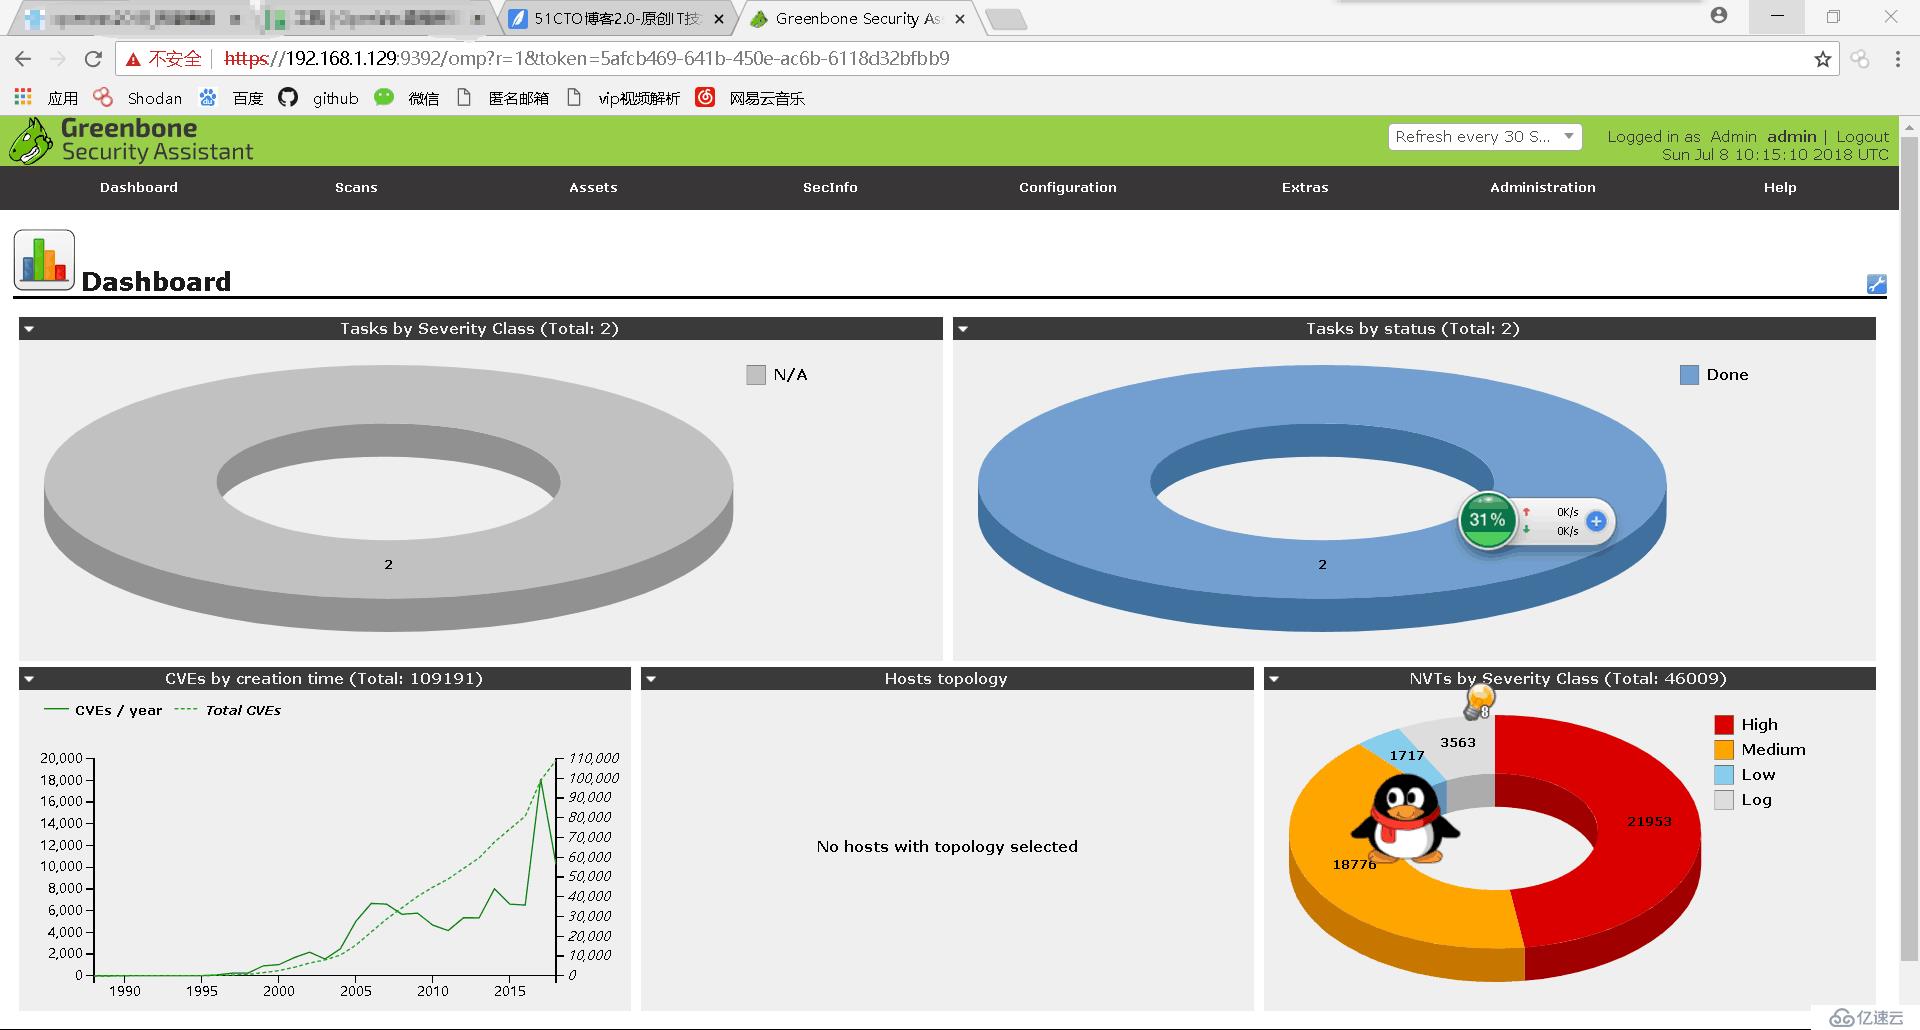Viewport: 1920px width, 1030px height.
Task: Click the 'Total CVEs' legend label
Action: [x=243, y=710]
